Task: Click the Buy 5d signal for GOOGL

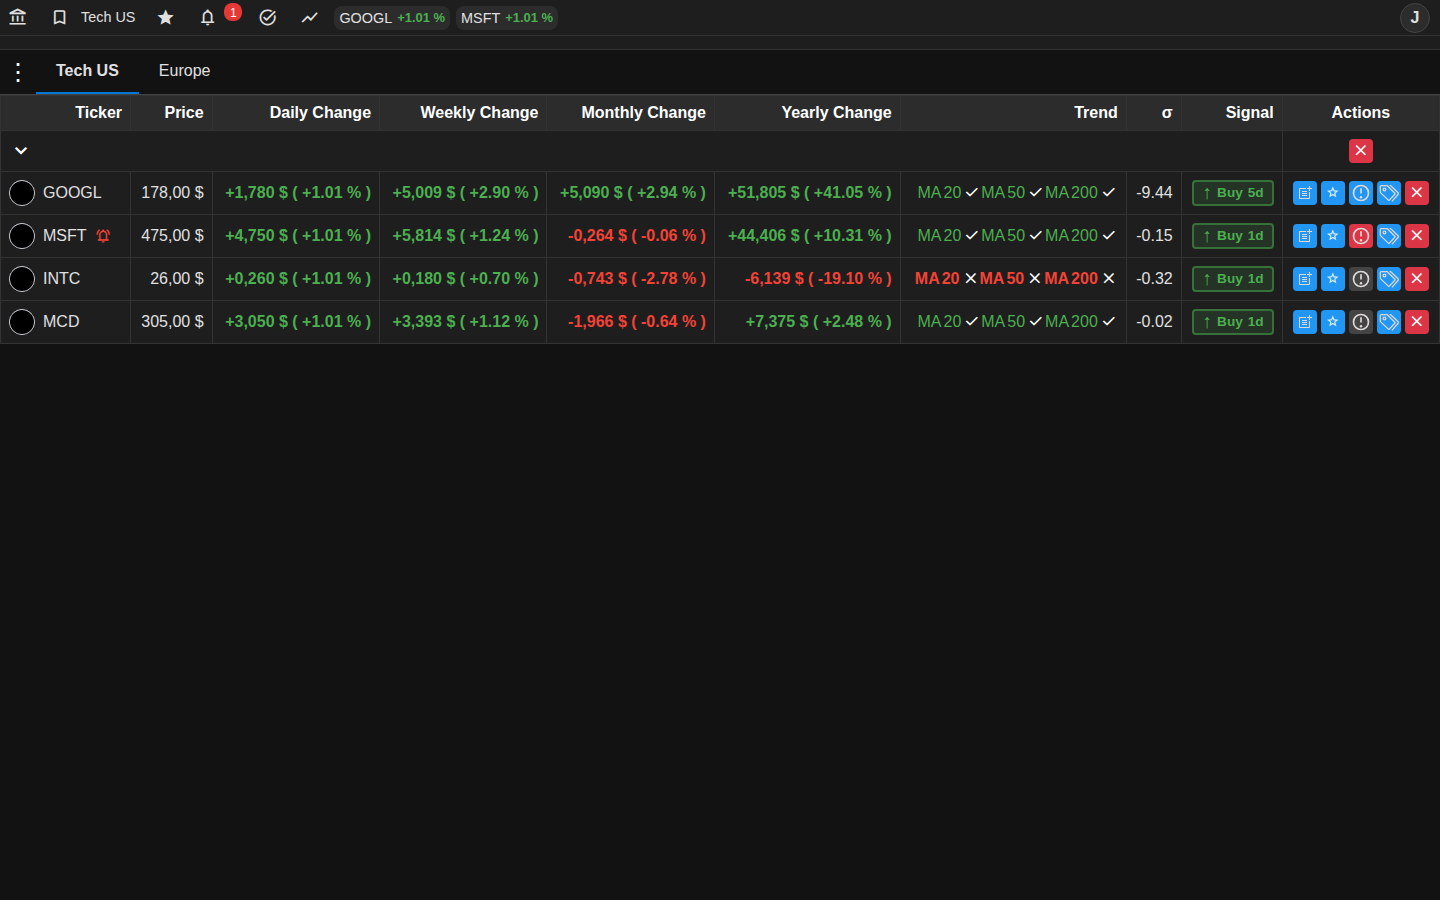Action: tap(1233, 193)
